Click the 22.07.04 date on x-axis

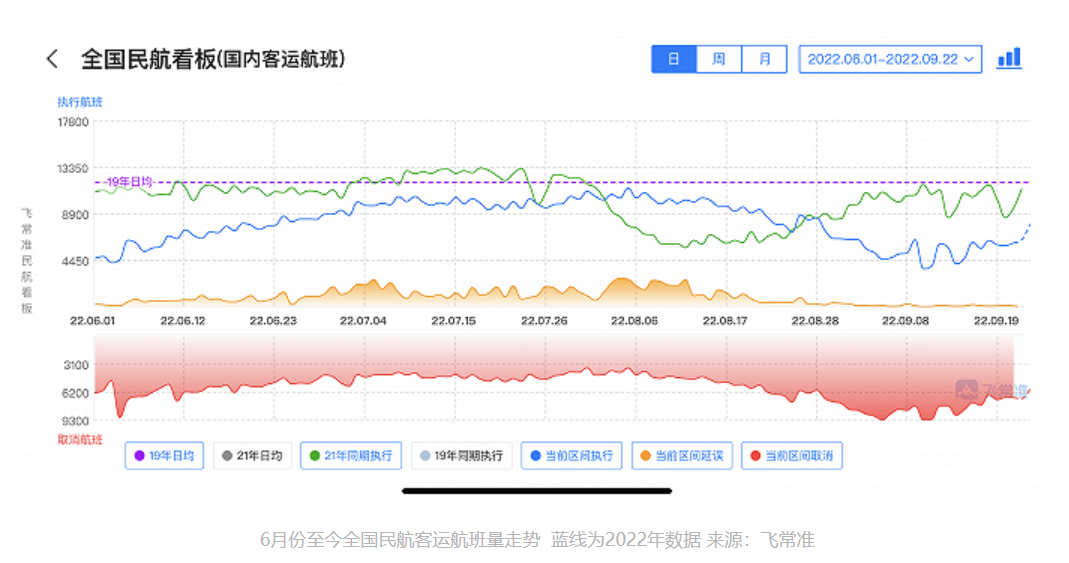tap(363, 321)
